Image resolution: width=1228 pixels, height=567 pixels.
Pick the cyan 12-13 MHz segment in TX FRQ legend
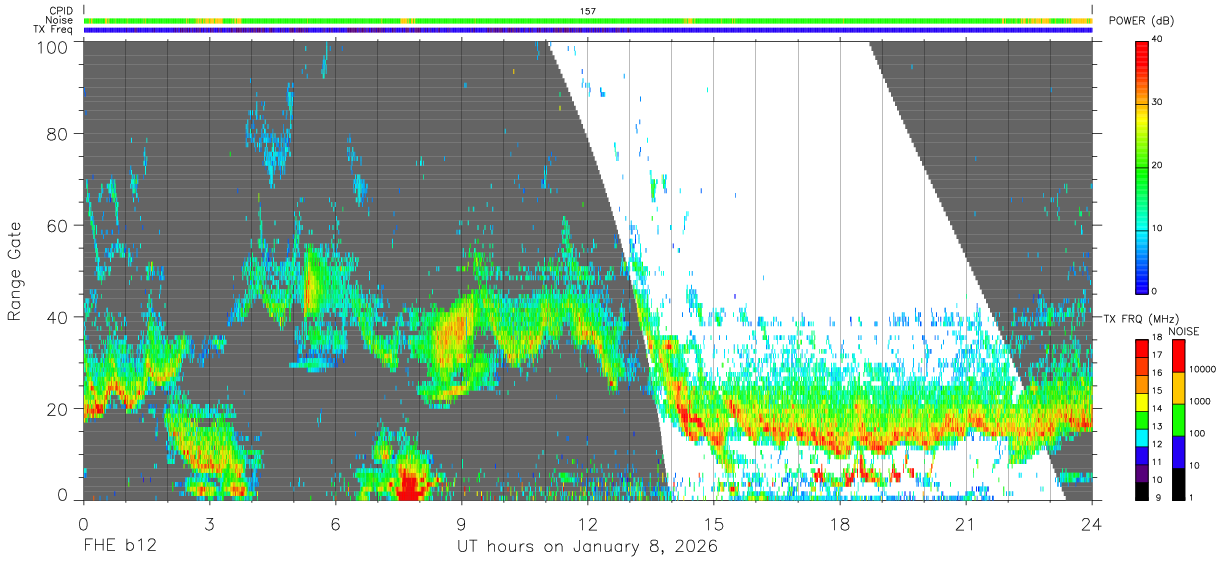pos(1142,438)
